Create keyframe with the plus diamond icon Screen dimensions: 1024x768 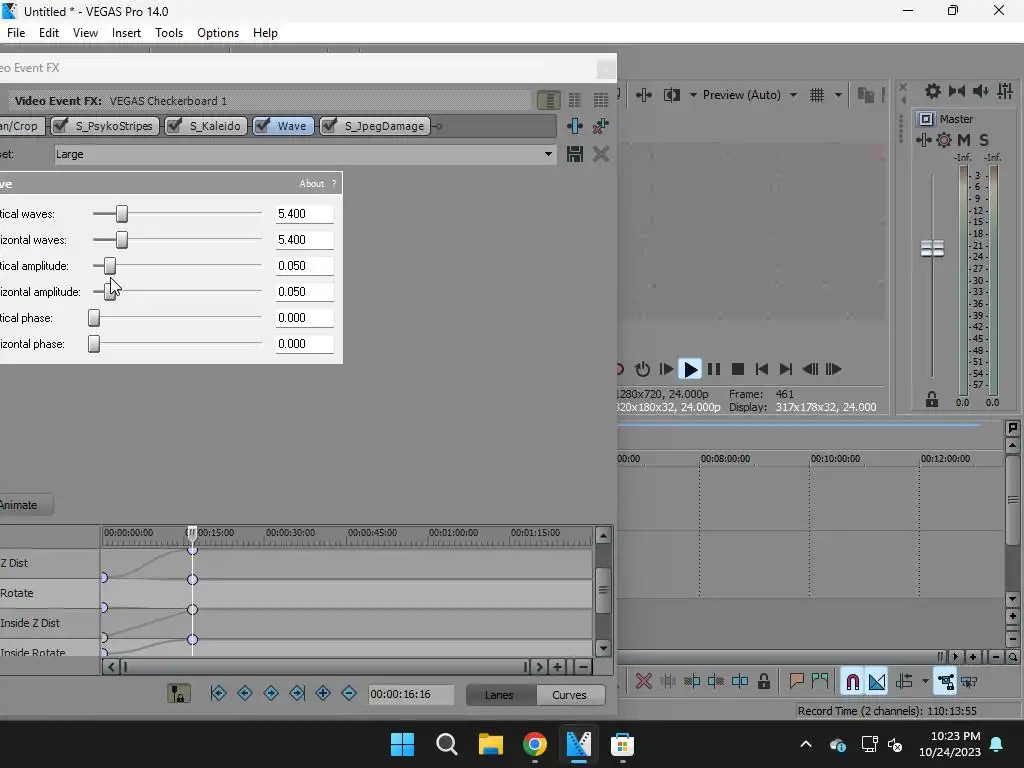[323, 694]
